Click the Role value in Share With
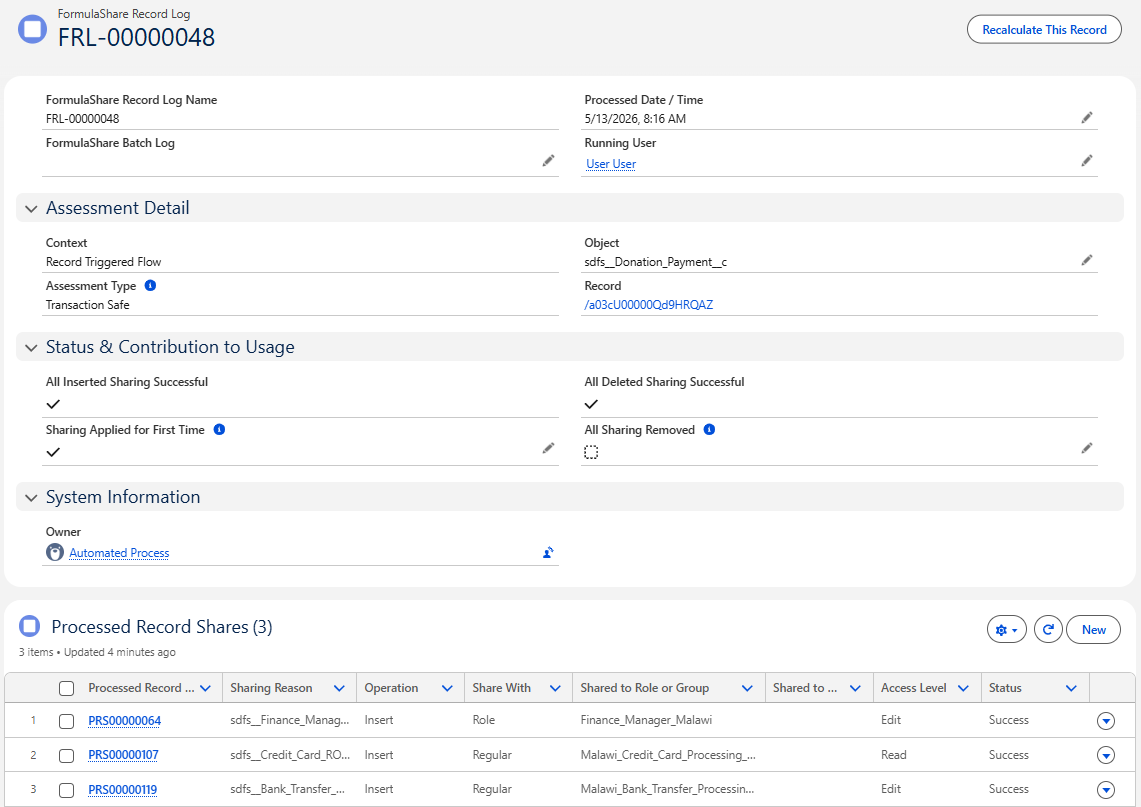Viewport: 1141px width, 807px height. tap(483, 720)
